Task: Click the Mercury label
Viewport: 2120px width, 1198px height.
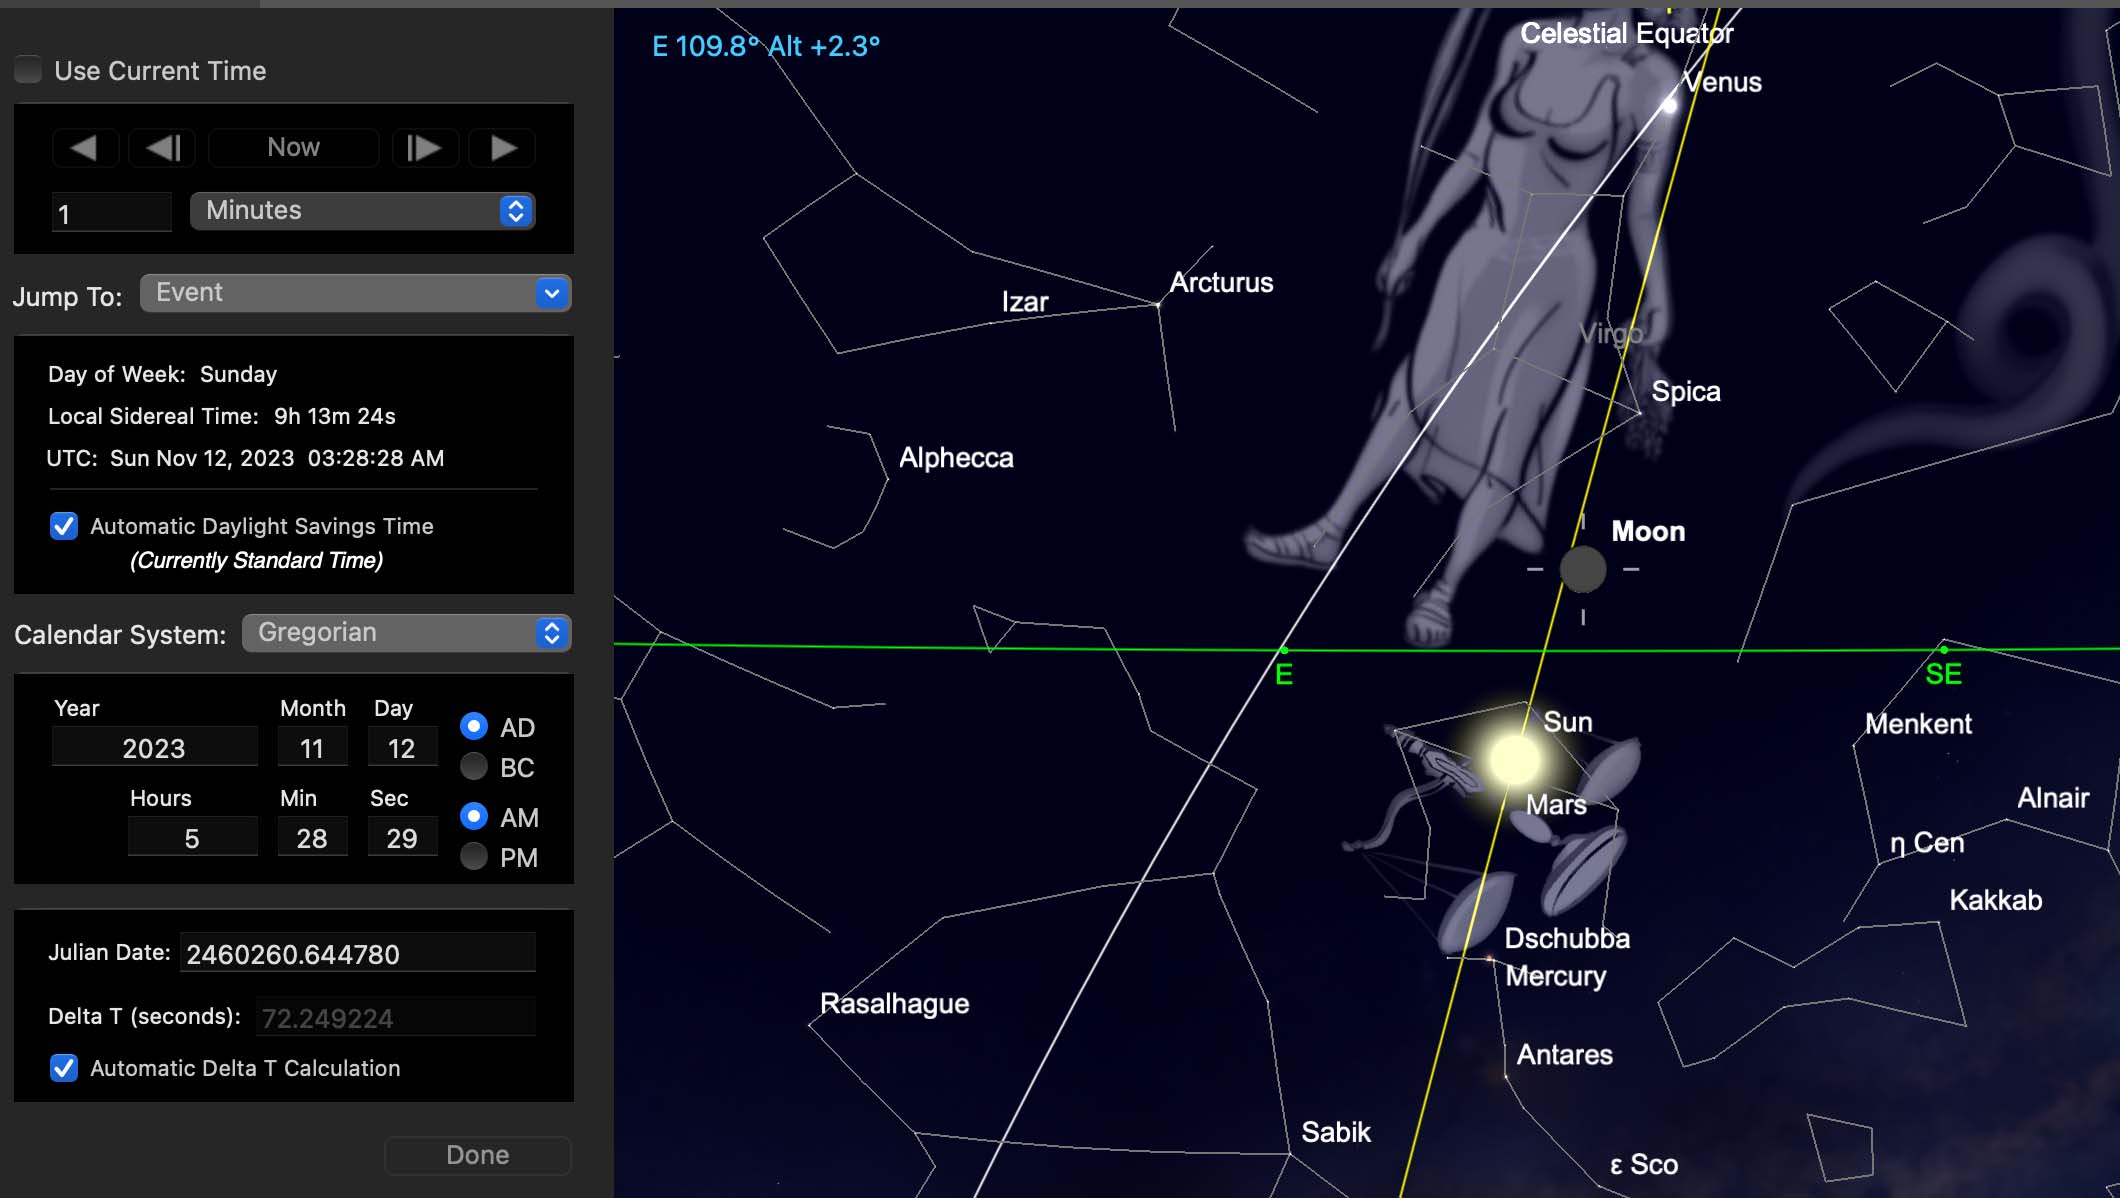Action: coord(1556,976)
